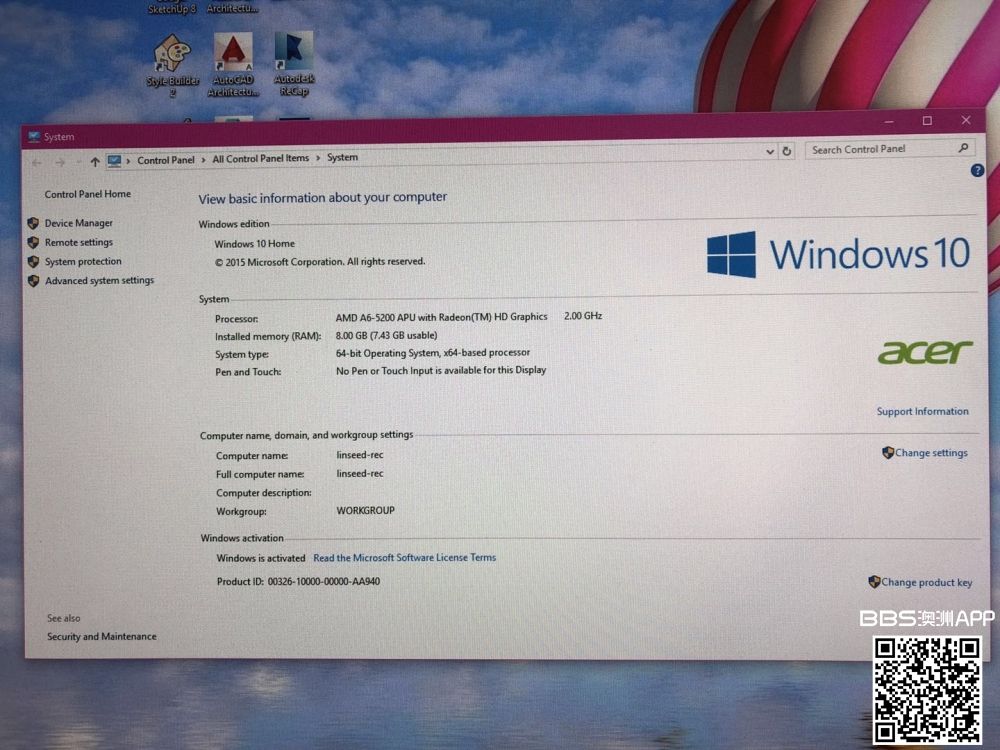Click the blue Help question mark icon
Image resolution: width=1000 pixels, height=750 pixels.
coord(977,171)
